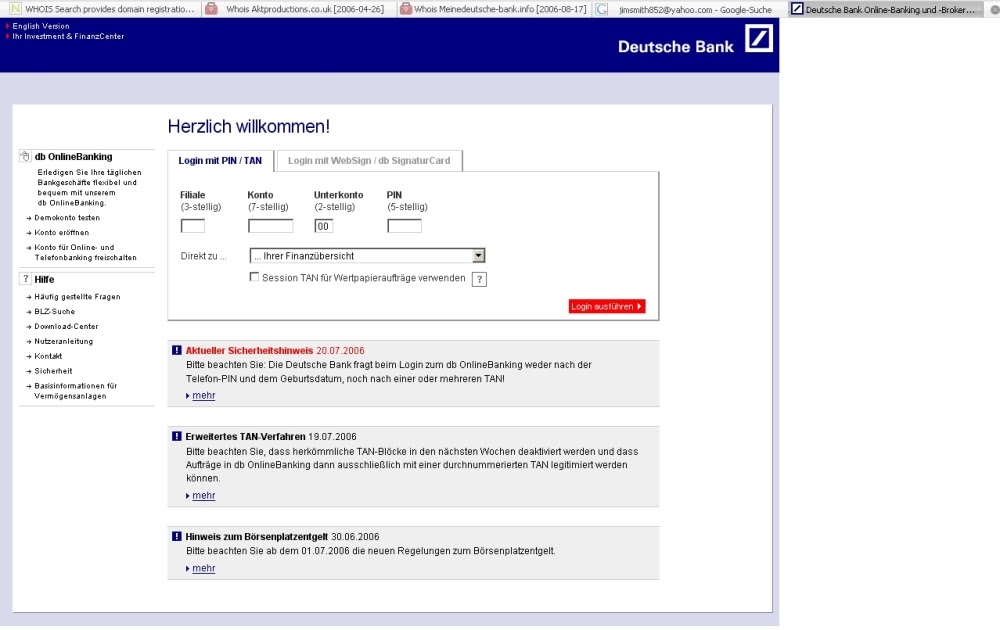Open Häufig gestellte Fragen link
The width and height of the screenshot is (1000, 630).
click(x=77, y=297)
